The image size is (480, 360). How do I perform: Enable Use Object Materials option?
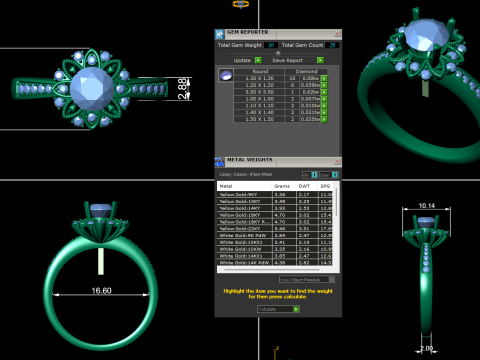click(x=307, y=279)
